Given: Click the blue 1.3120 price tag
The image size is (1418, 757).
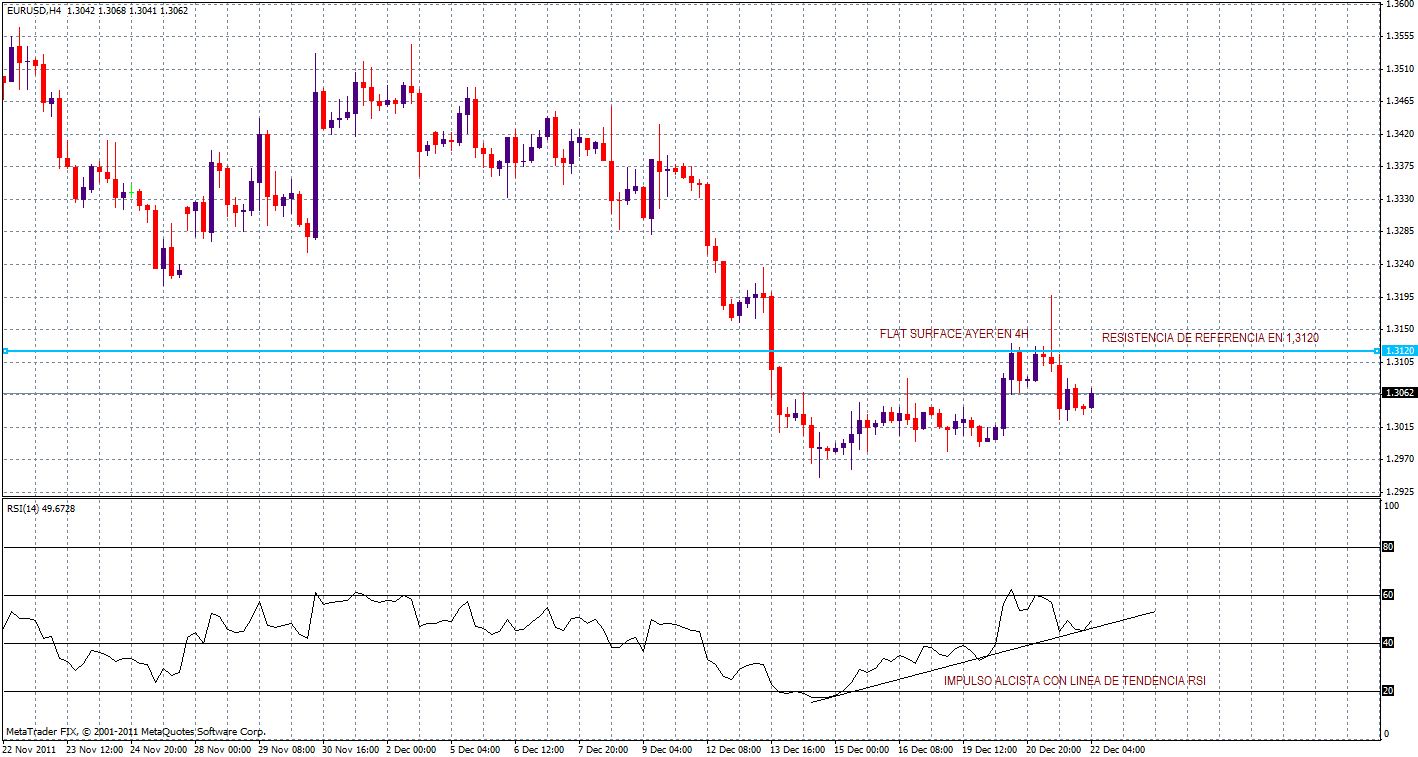Looking at the screenshot, I should tap(1400, 351).
